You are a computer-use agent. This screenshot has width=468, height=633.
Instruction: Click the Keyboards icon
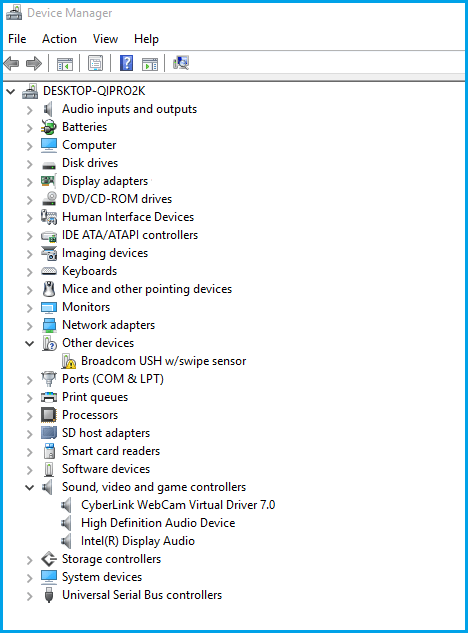point(49,271)
